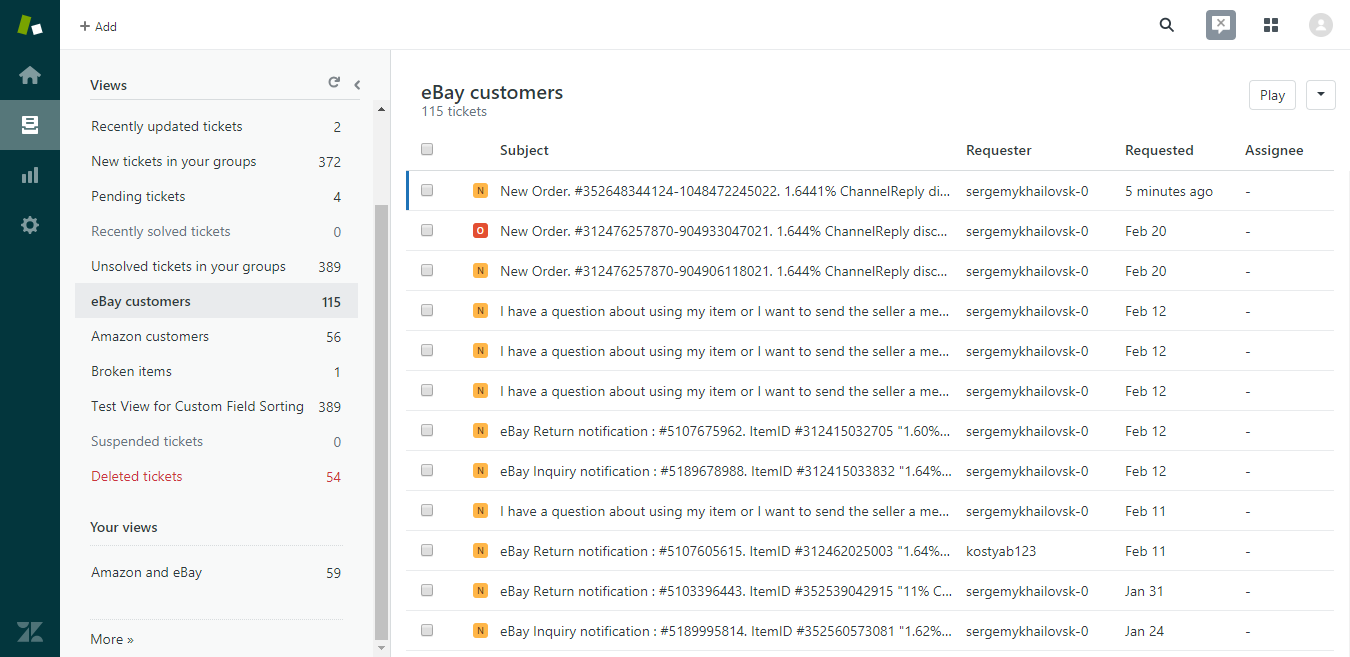Check the order #312476257870-904933047021 checkbox
The width and height of the screenshot is (1350, 657).
click(427, 230)
